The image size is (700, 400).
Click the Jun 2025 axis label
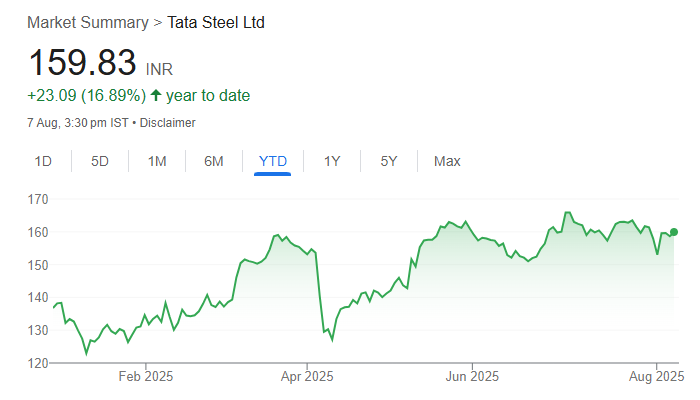pos(471,377)
